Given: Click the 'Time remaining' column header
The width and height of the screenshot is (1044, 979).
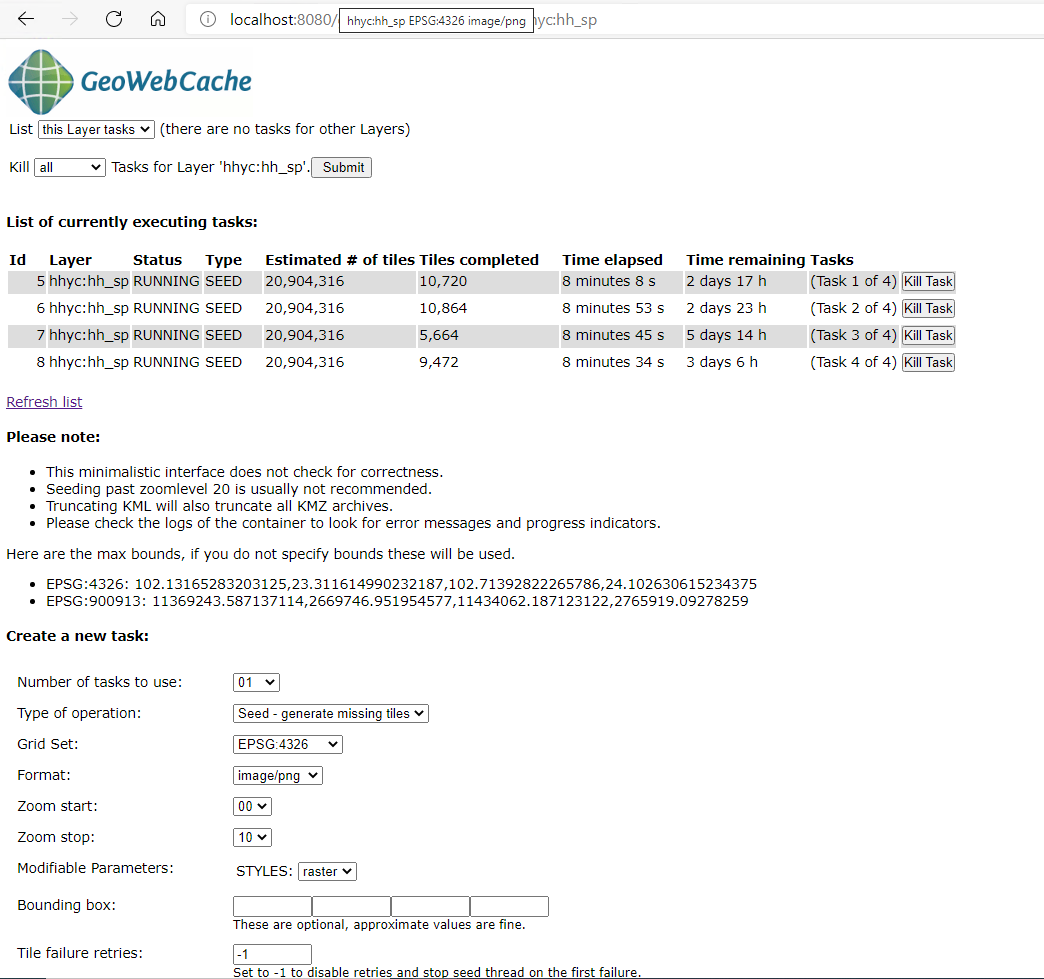Looking at the screenshot, I should tap(746, 260).
